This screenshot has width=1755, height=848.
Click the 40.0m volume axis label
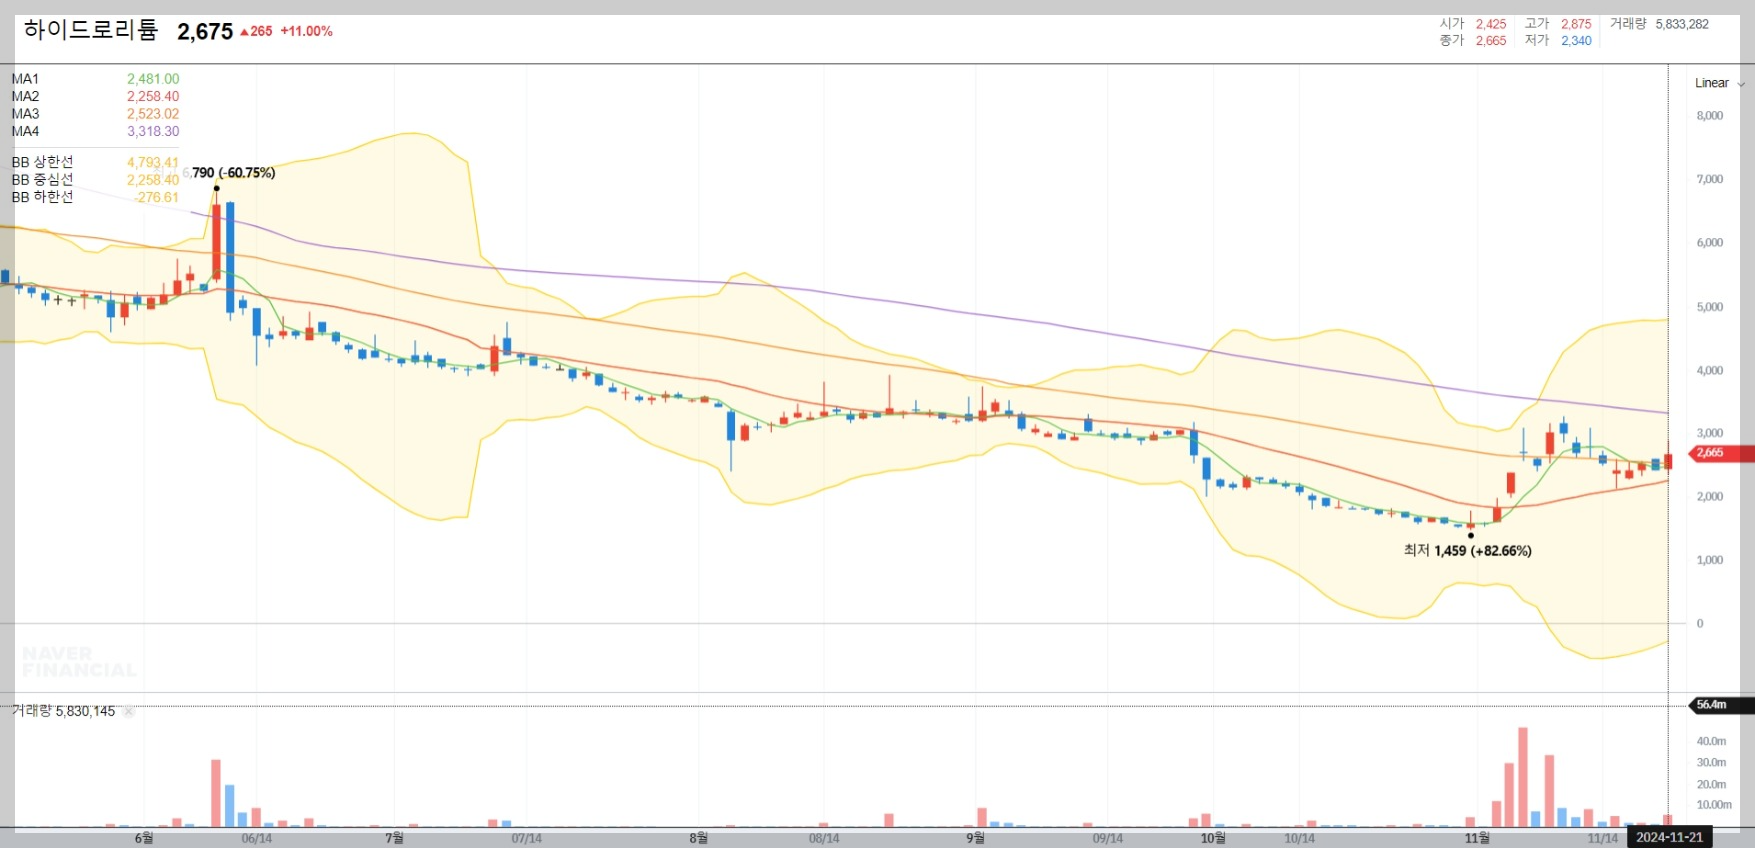pyautogui.click(x=1711, y=741)
